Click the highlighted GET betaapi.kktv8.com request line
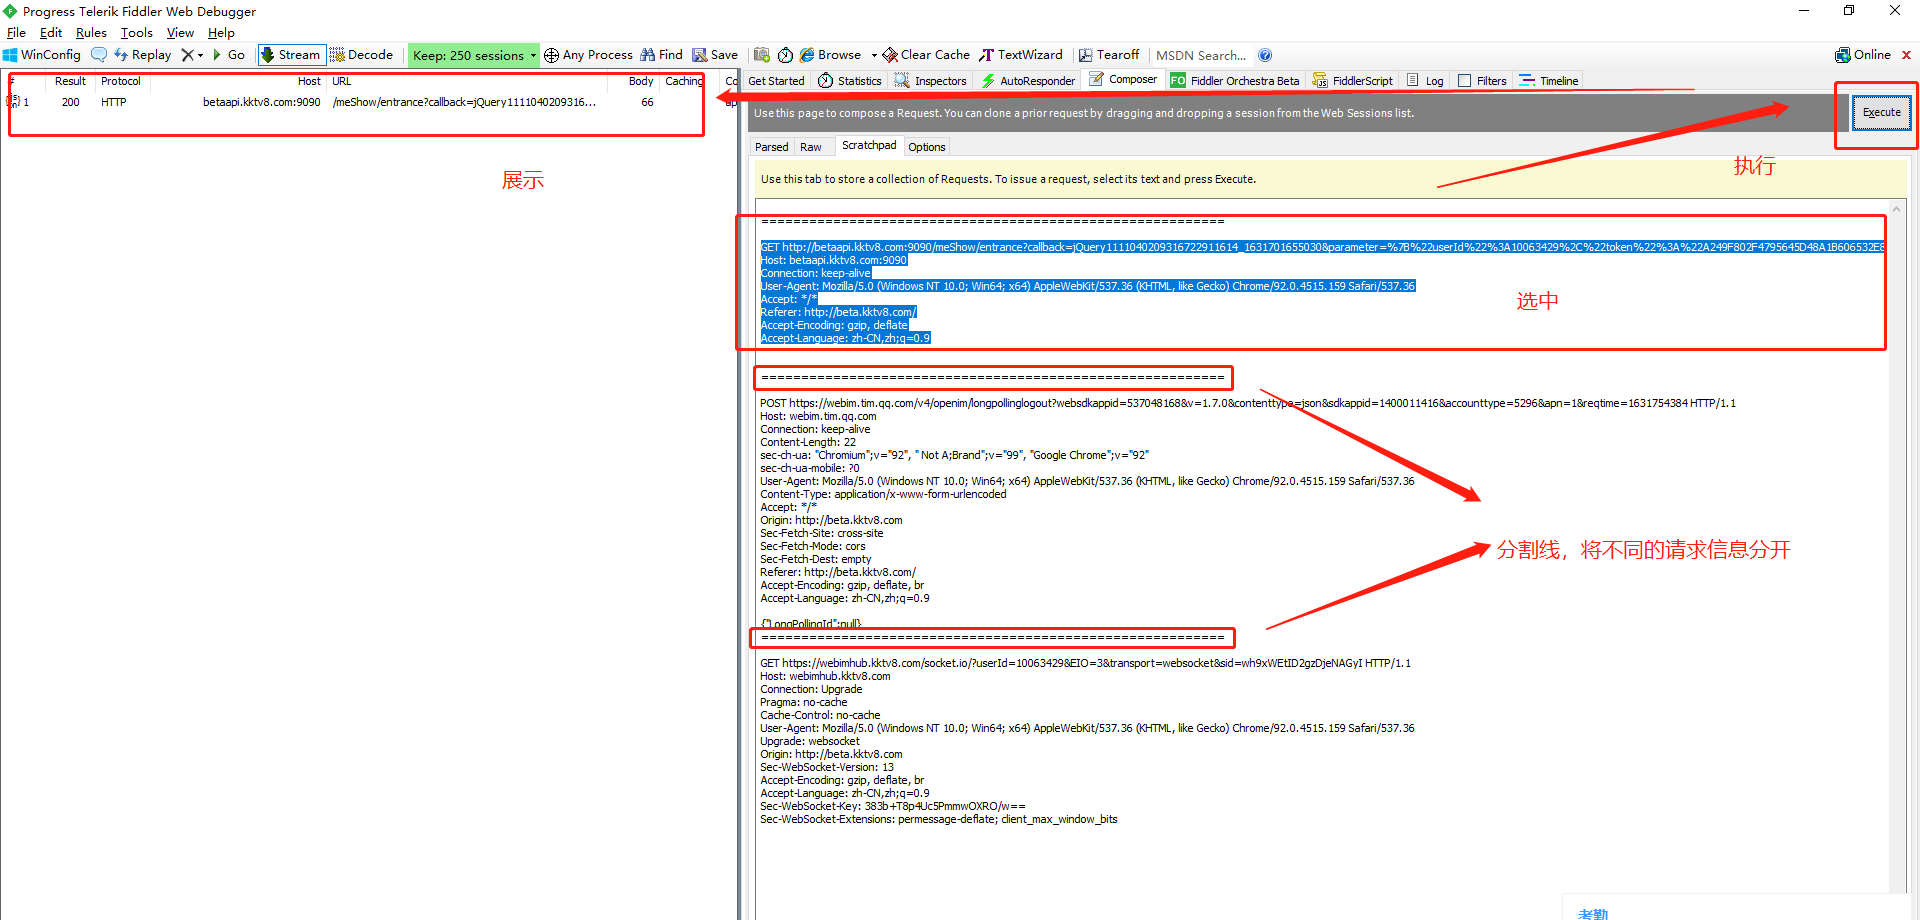The image size is (1920, 920). (x=1322, y=247)
